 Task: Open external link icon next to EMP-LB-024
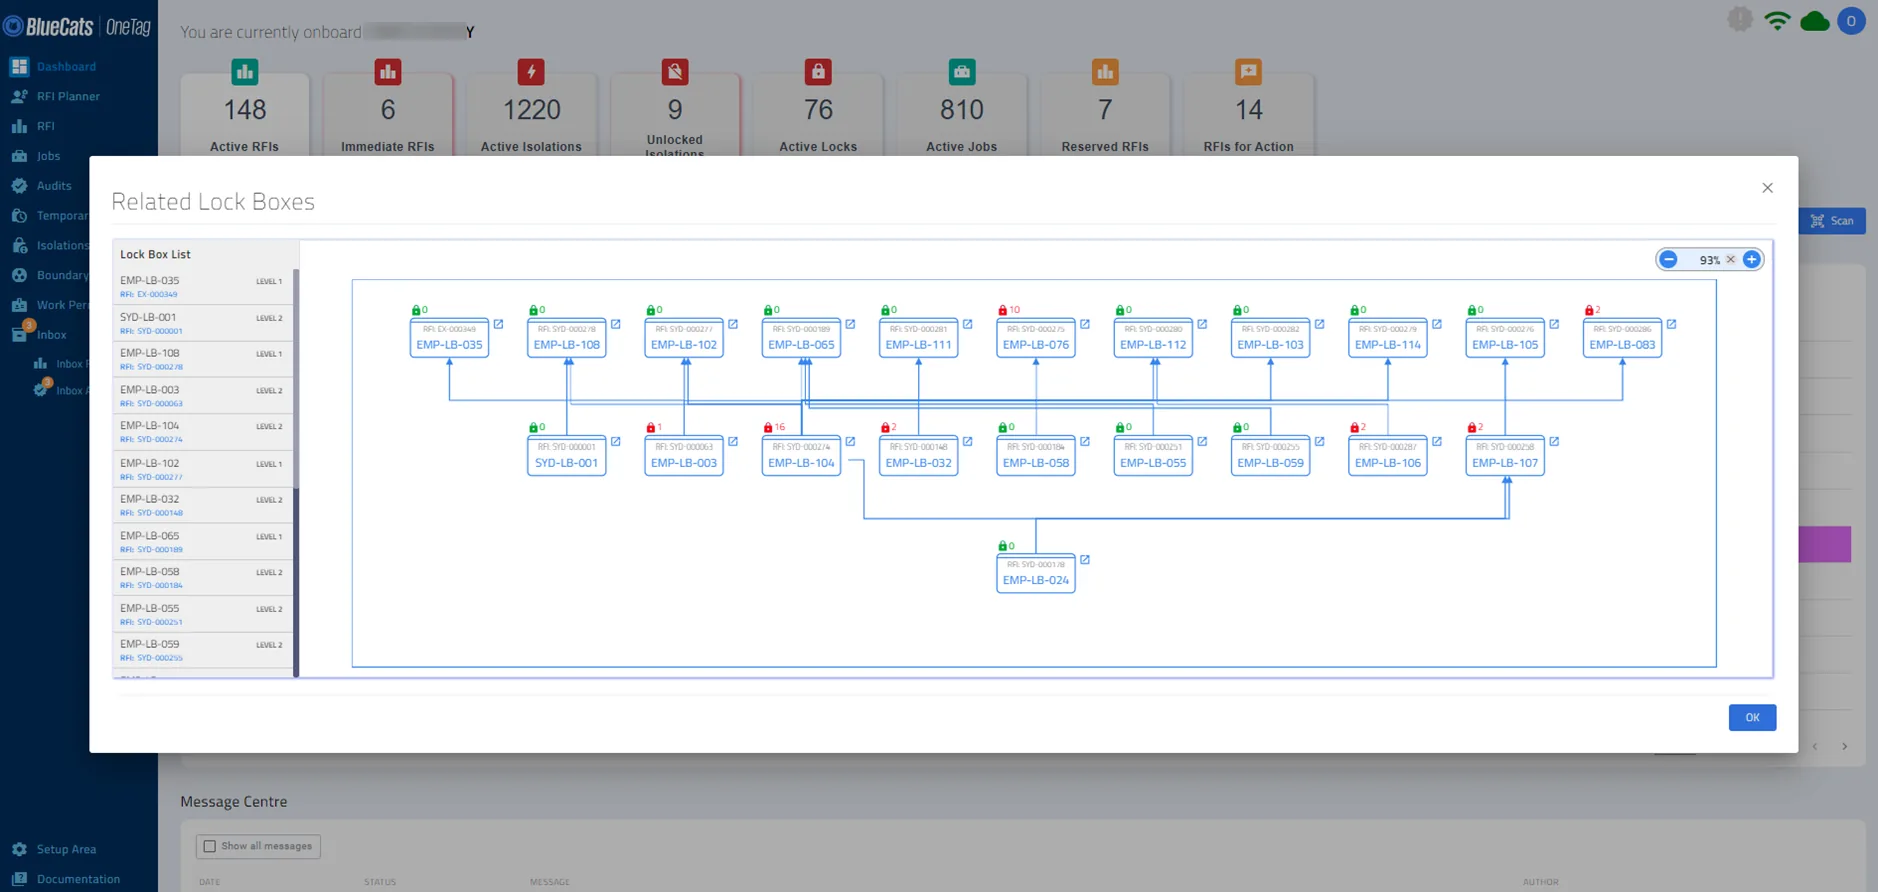click(1085, 559)
